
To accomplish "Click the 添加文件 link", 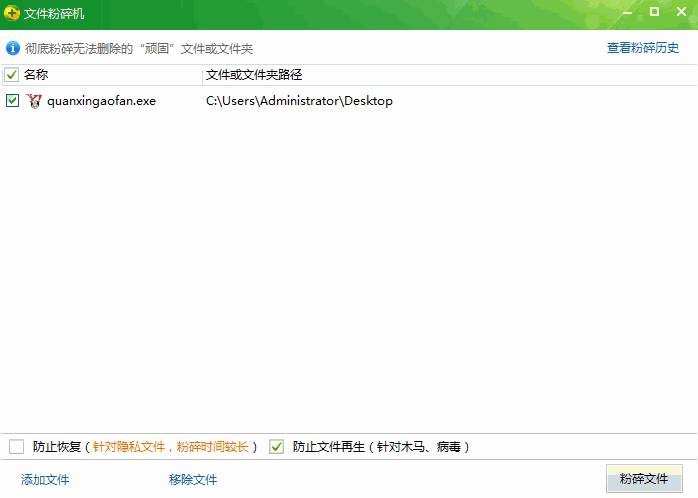I will click(x=45, y=479).
